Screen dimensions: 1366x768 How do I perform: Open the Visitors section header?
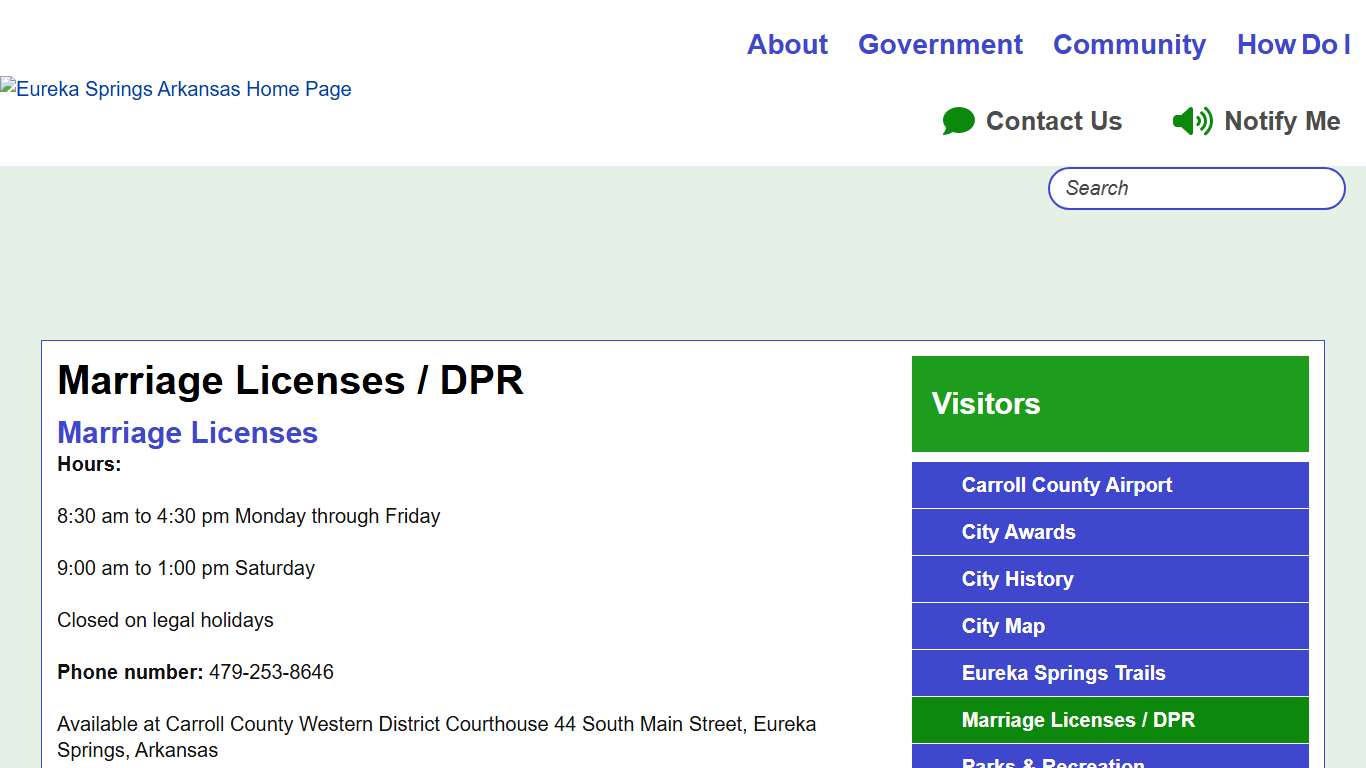(986, 404)
